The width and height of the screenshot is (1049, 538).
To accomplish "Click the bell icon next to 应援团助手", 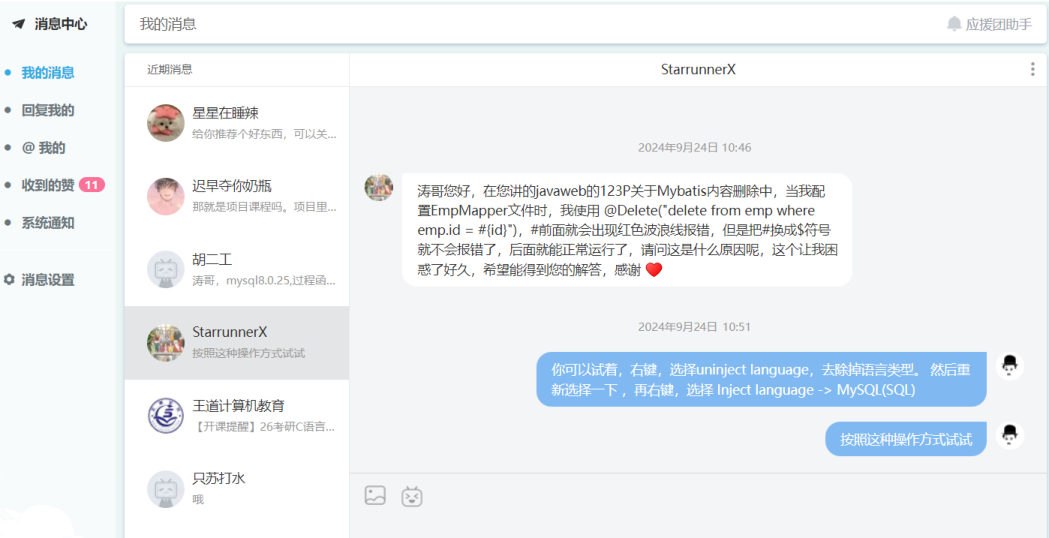I will pos(954,24).
